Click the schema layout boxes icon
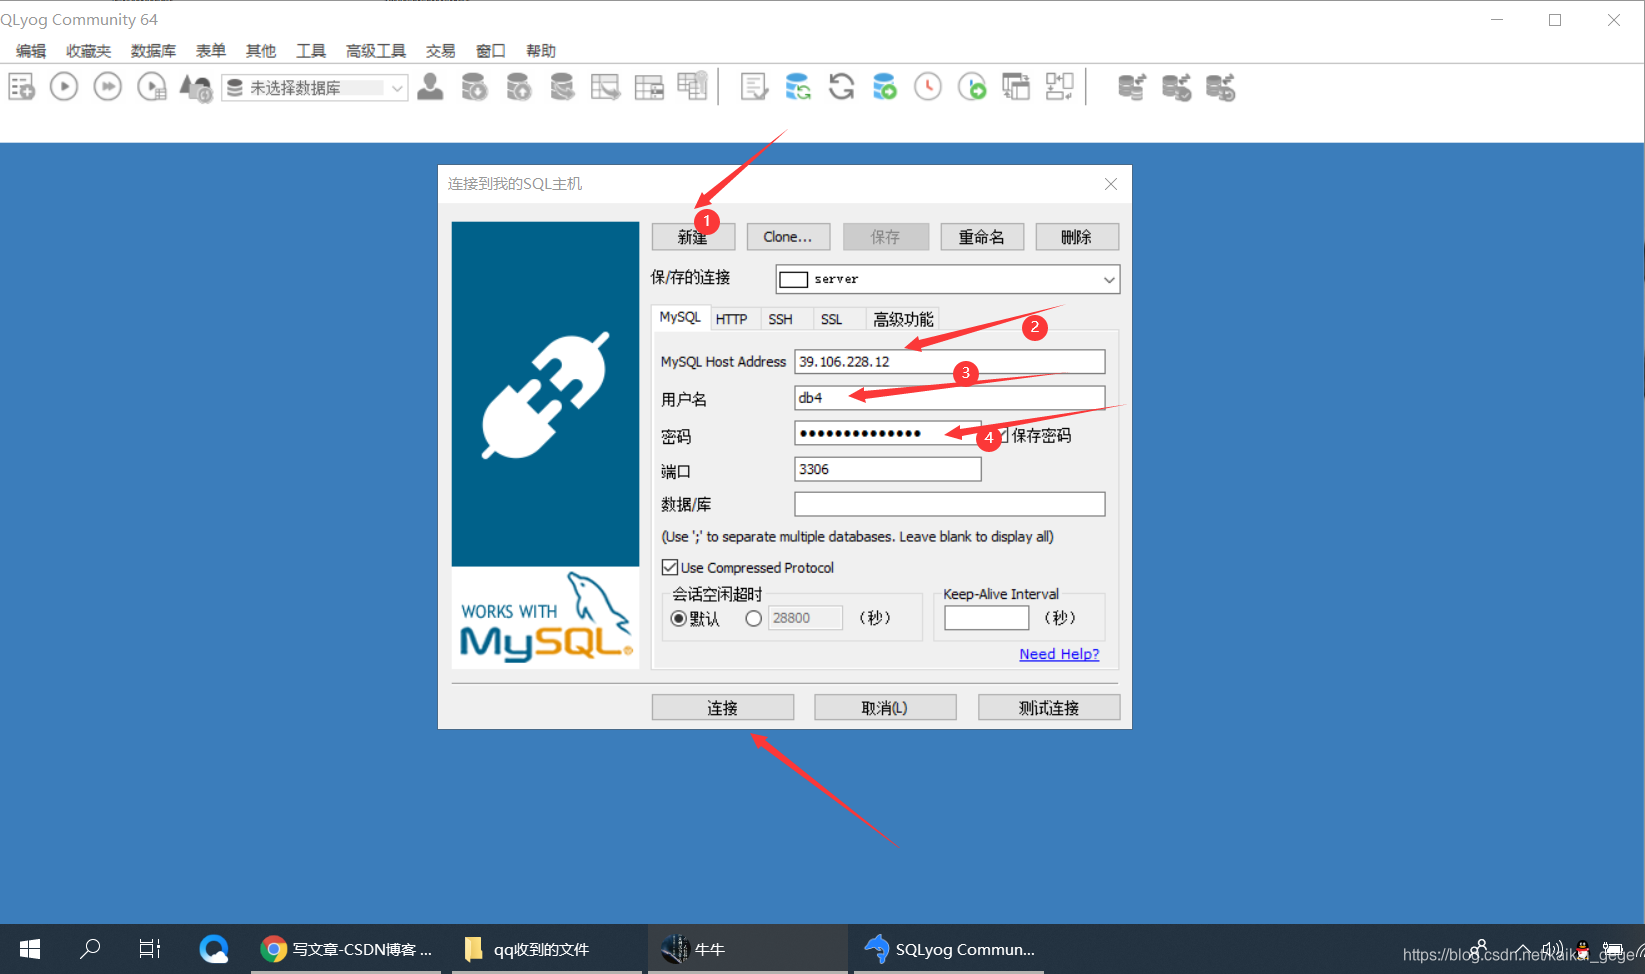The image size is (1645, 974). point(1060,88)
